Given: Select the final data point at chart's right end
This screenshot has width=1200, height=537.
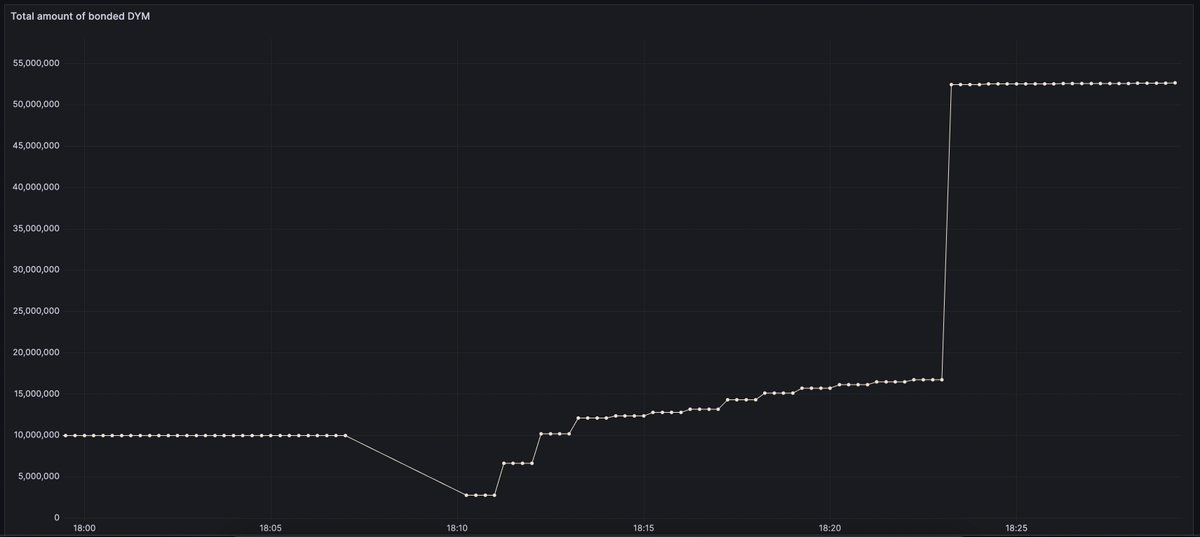Looking at the screenshot, I should (1175, 83).
